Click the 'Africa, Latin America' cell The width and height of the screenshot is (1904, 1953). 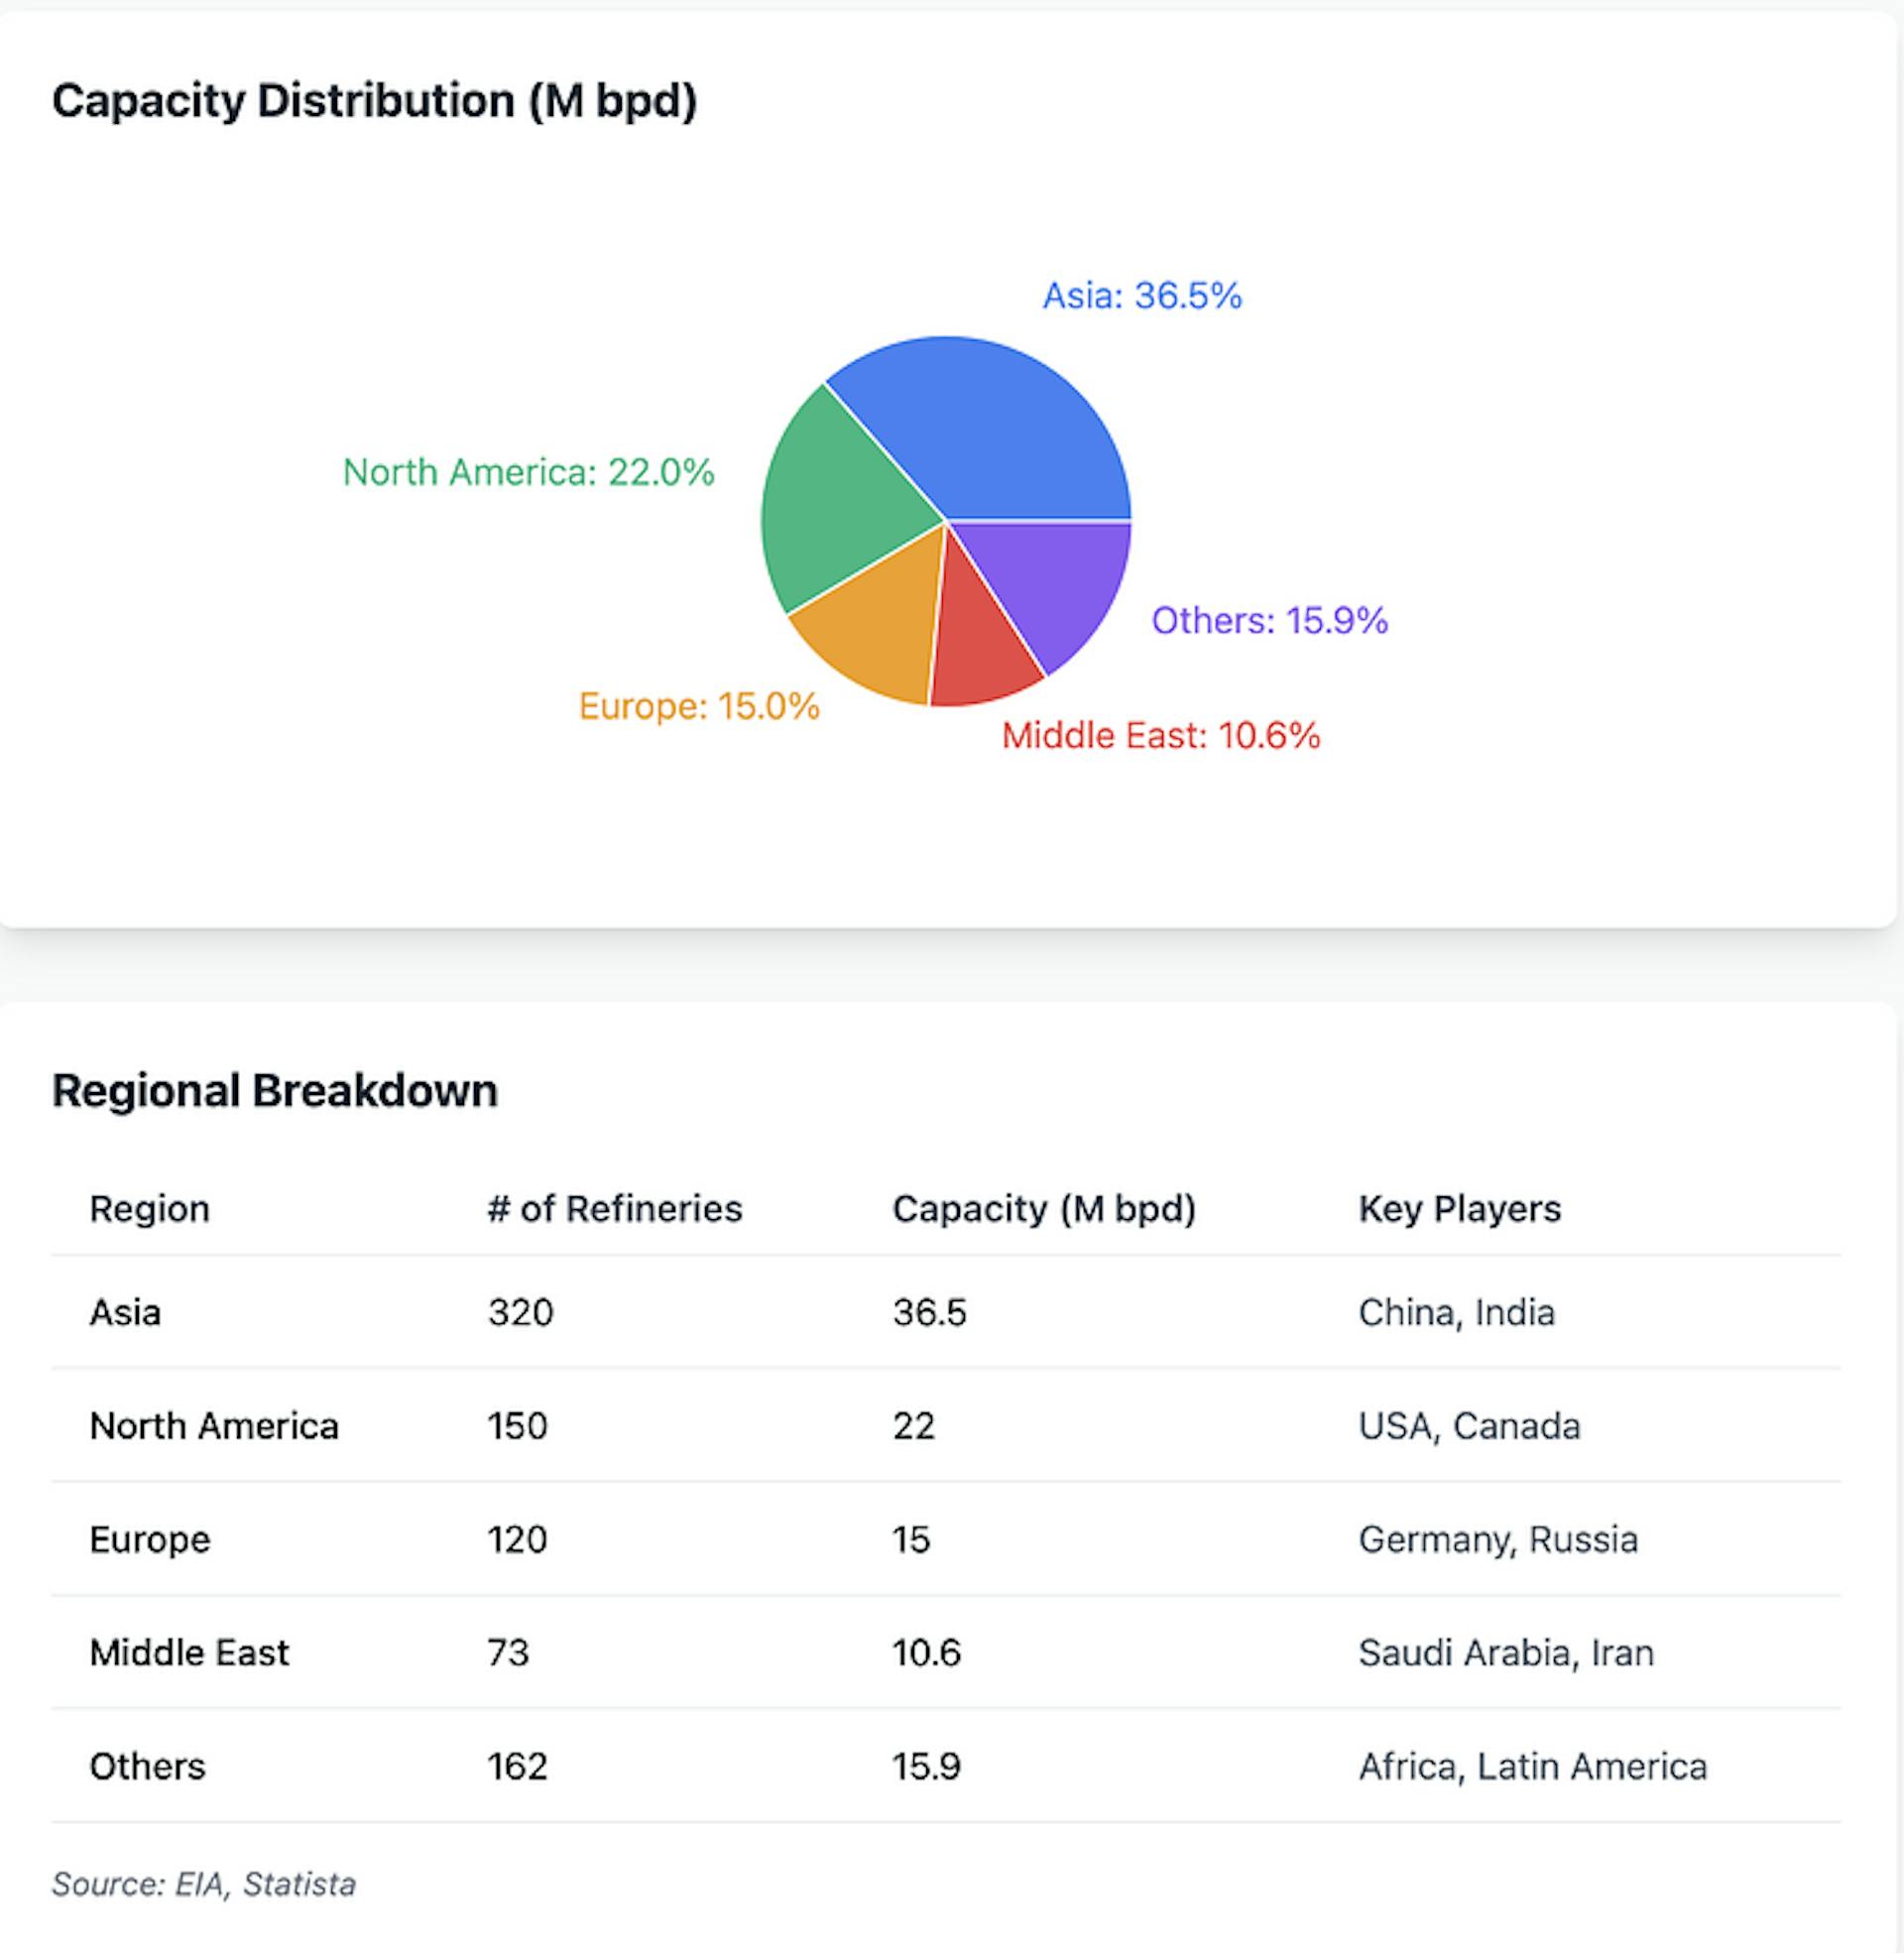coord(1532,1766)
